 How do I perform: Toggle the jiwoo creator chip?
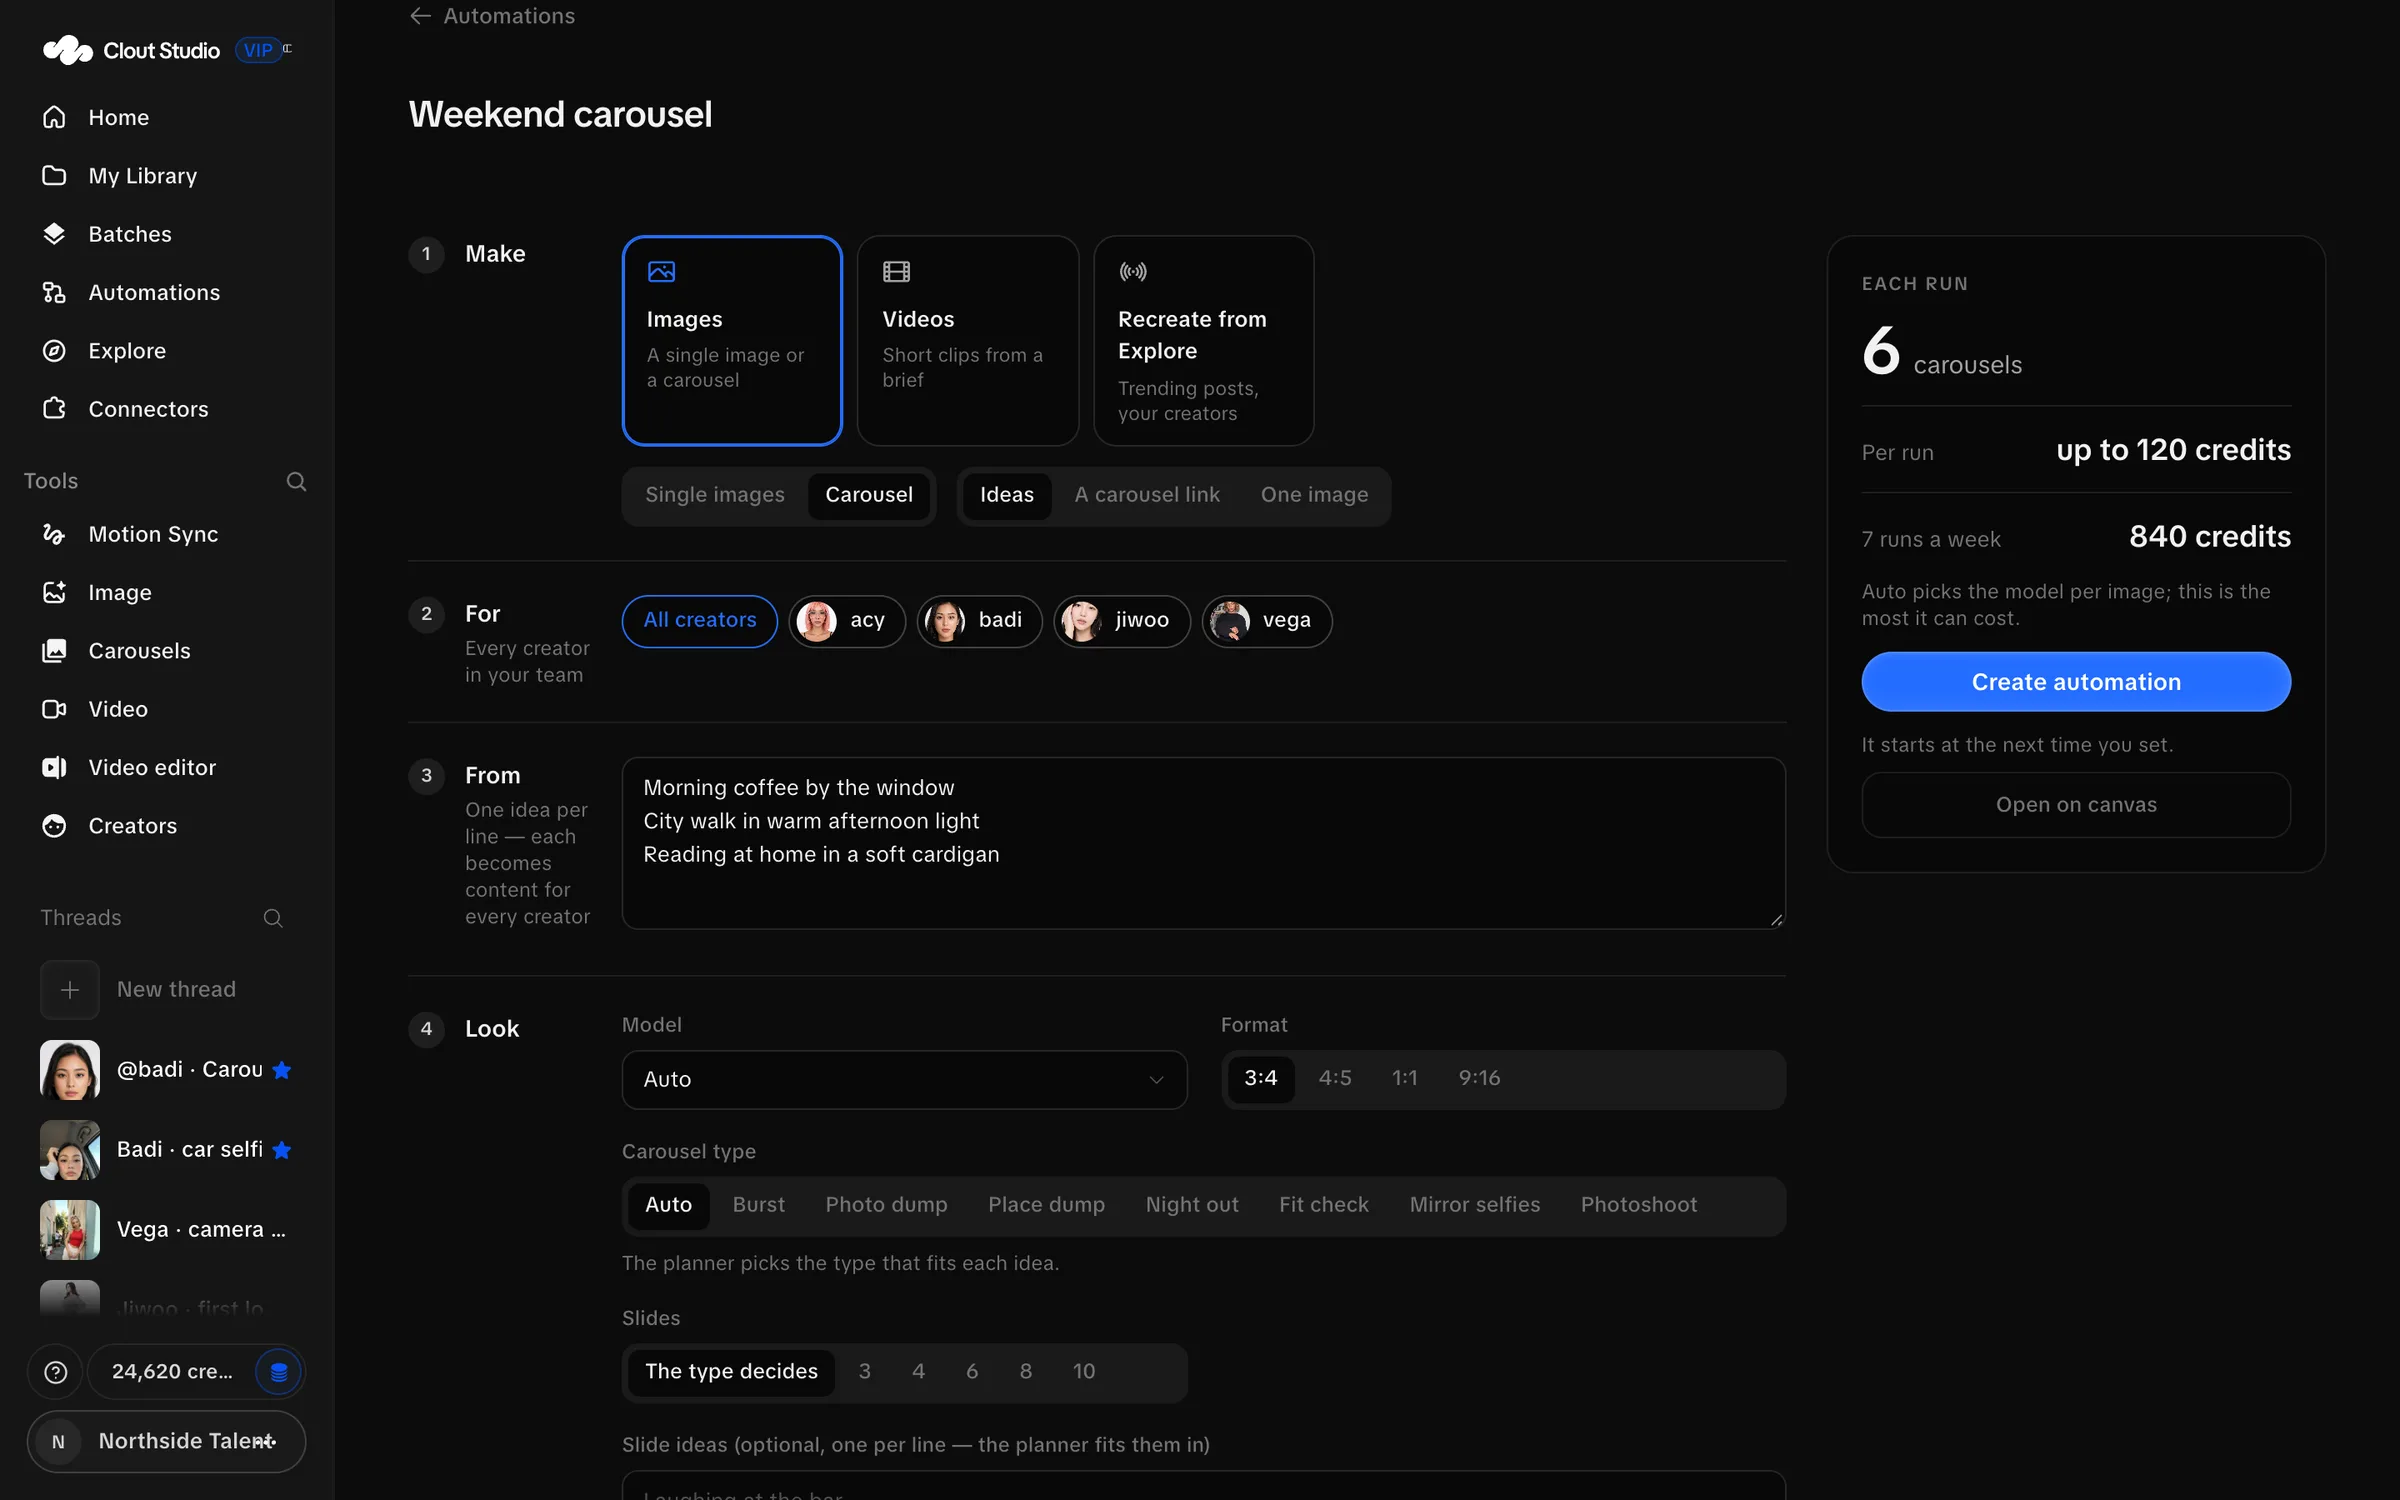point(1122,621)
